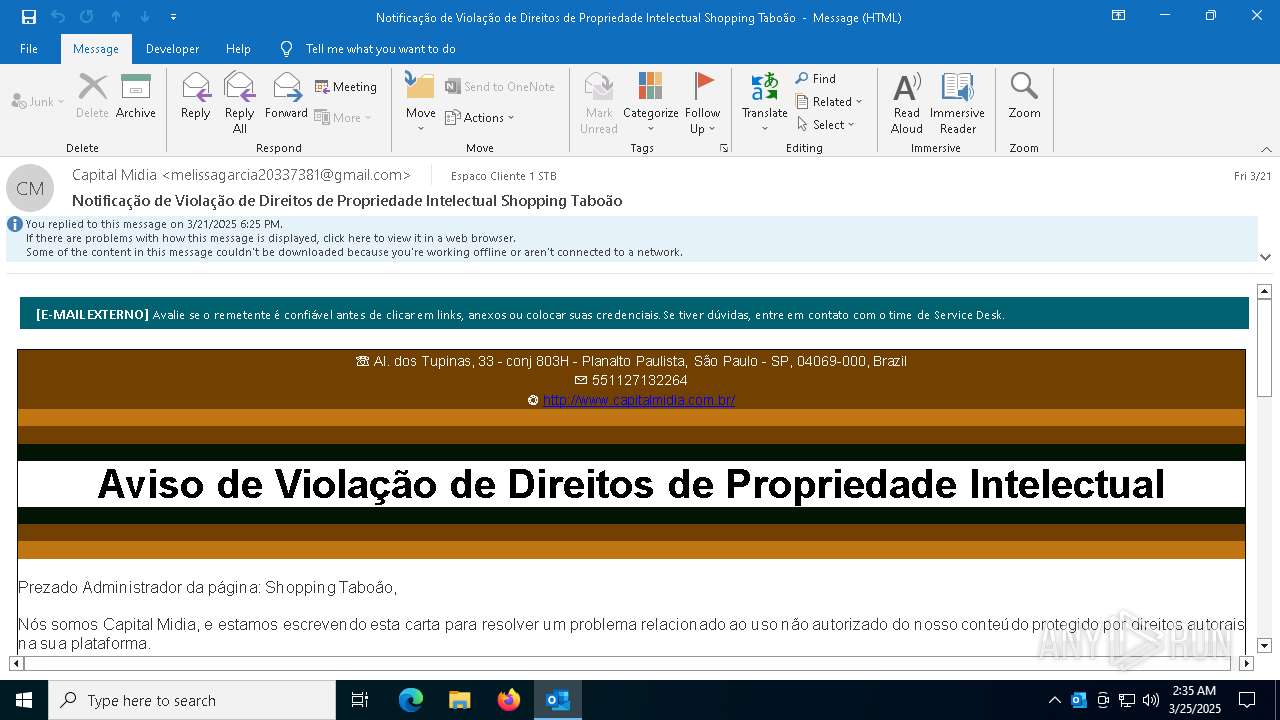1280x720 pixels.
Task: Go to next item arrow in title bar
Action: [x=145, y=17]
